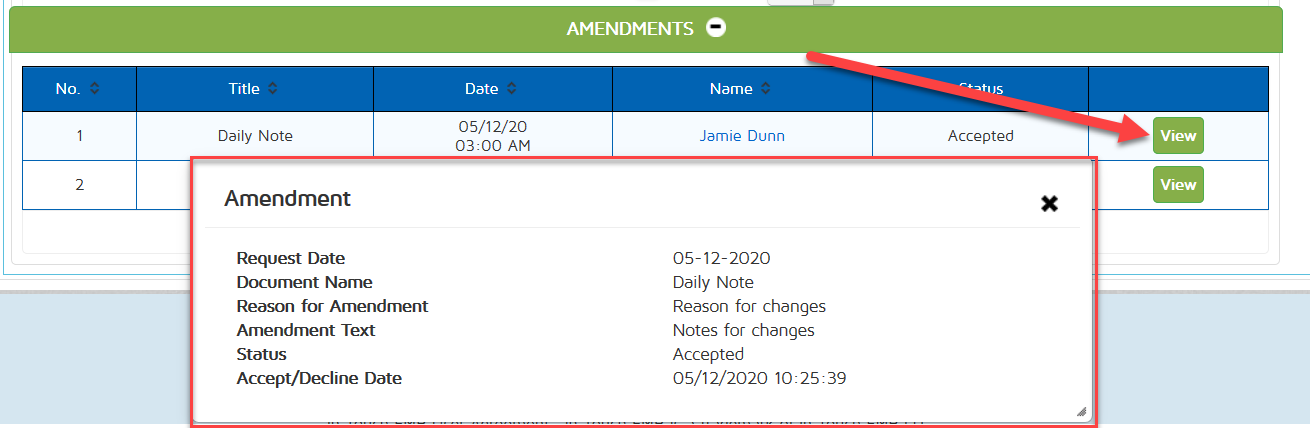Image resolution: width=1310 pixels, height=428 pixels.
Task: Click the 05/12/20 03:00 AM date cell
Action: click(493, 136)
